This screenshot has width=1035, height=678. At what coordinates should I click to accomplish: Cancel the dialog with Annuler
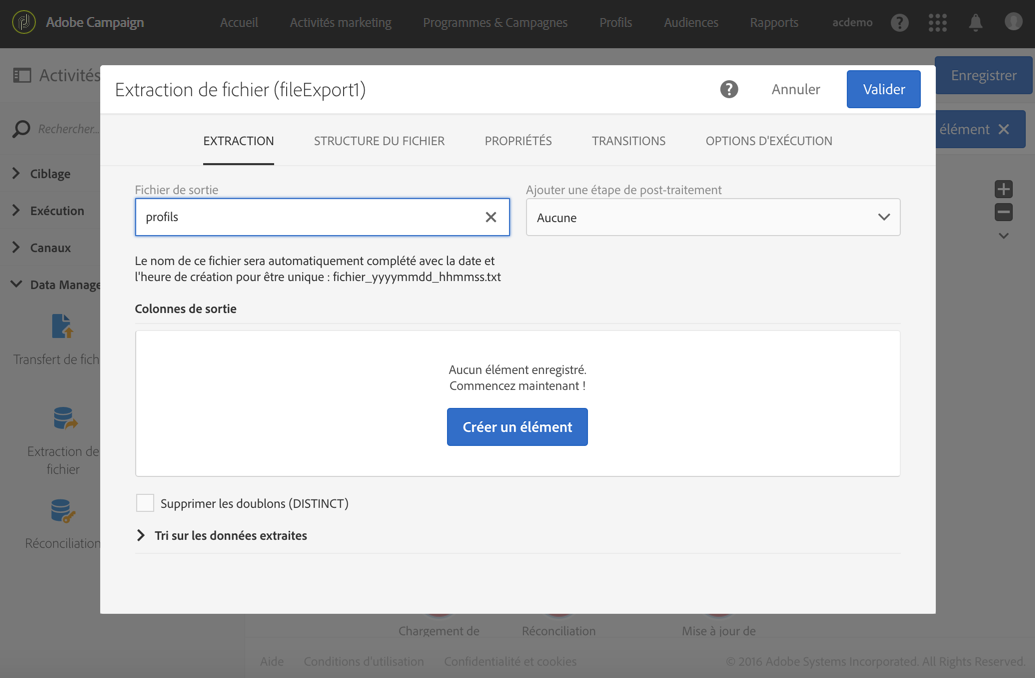pos(796,90)
